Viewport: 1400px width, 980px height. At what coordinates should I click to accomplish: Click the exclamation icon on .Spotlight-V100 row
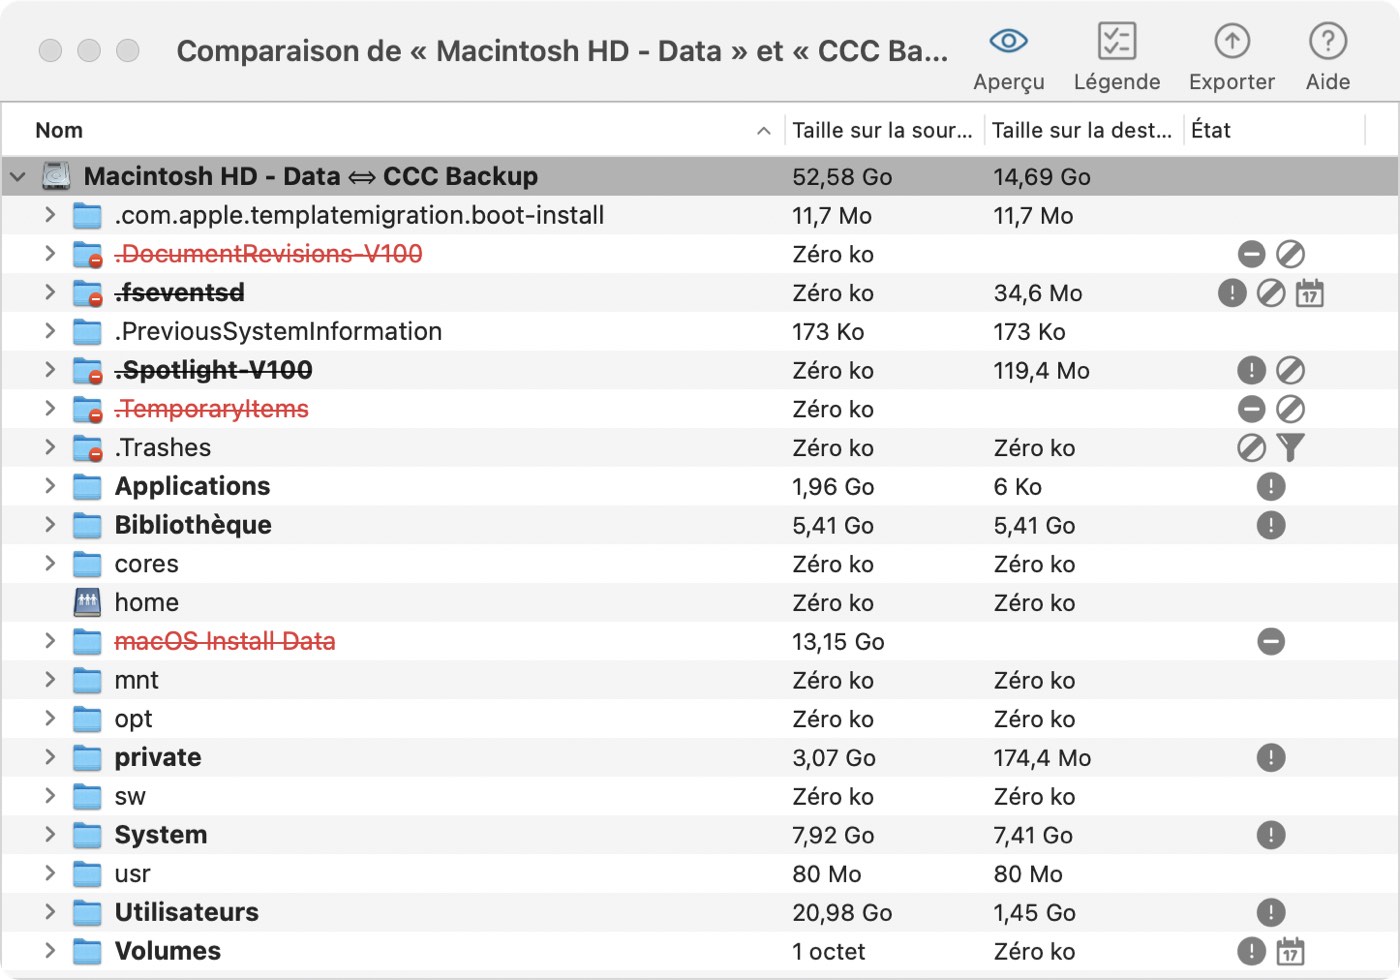point(1251,371)
